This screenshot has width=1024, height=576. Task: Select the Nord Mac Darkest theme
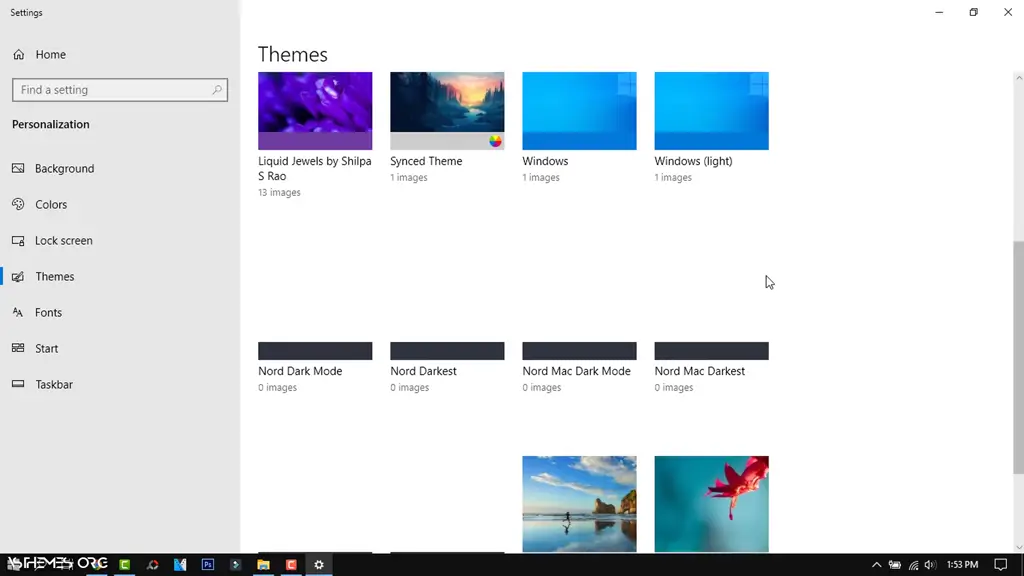coord(711,350)
